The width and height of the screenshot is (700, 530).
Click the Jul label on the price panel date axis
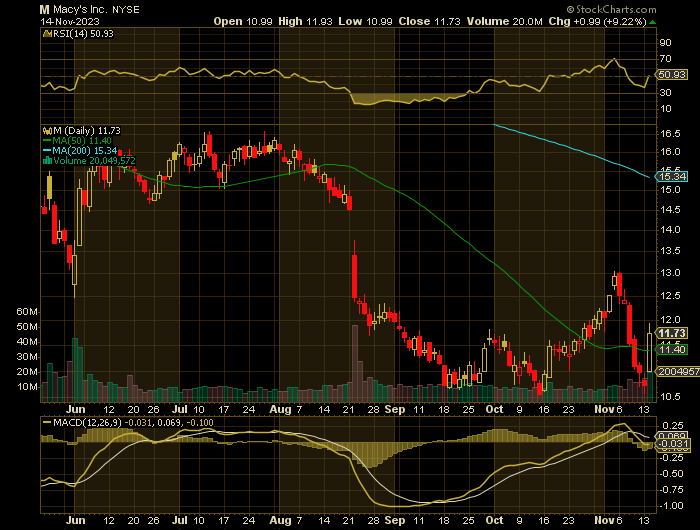click(x=180, y=409)
